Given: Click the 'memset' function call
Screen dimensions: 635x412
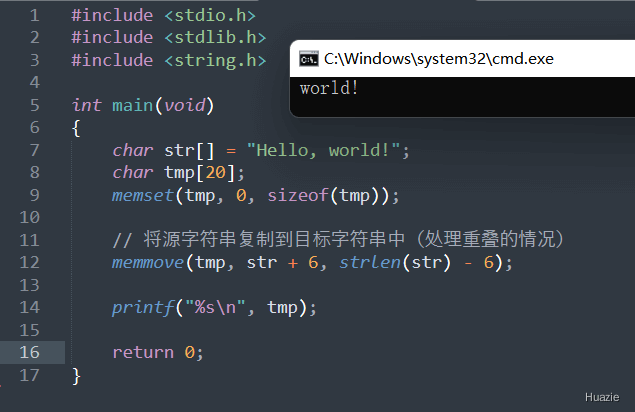Looking at the screenshot, I should click(143, 195).
